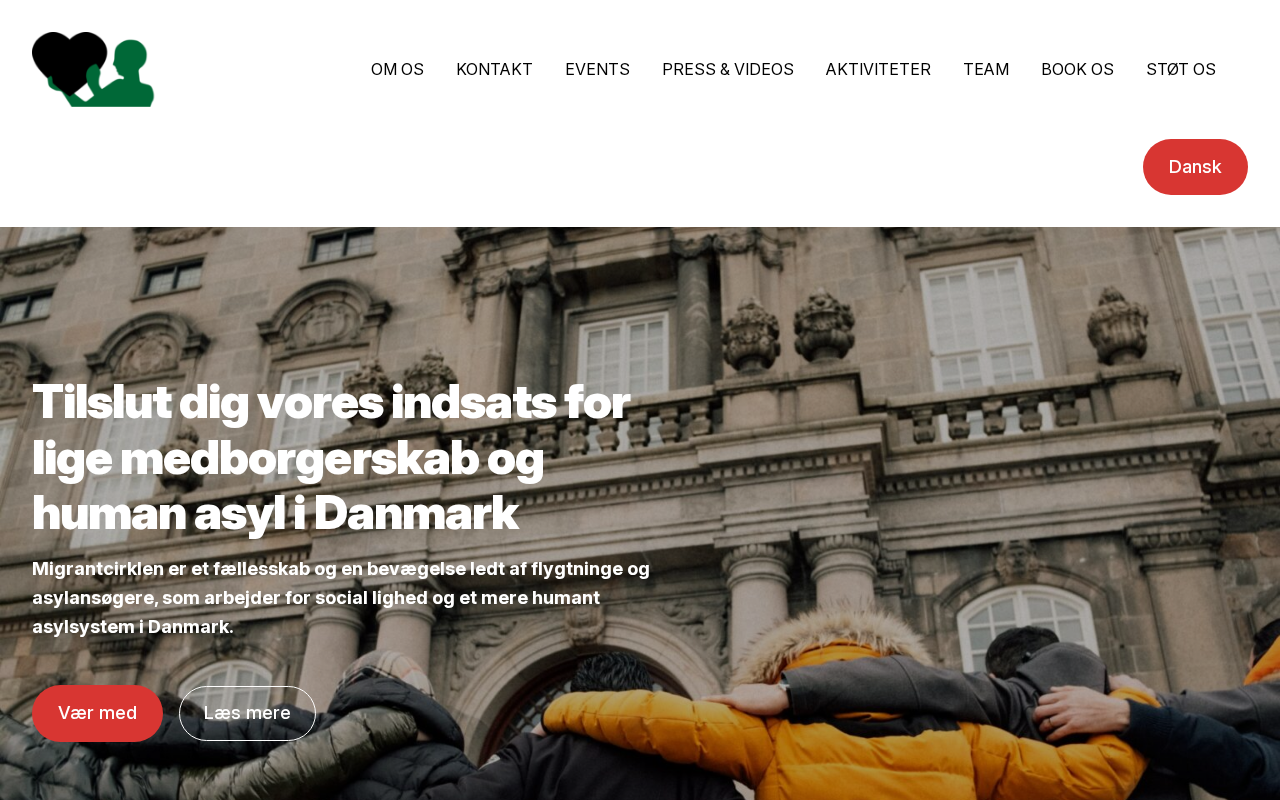
Task: Click the Migrantcirklen description paragraph
Action: tap(341, 597)
